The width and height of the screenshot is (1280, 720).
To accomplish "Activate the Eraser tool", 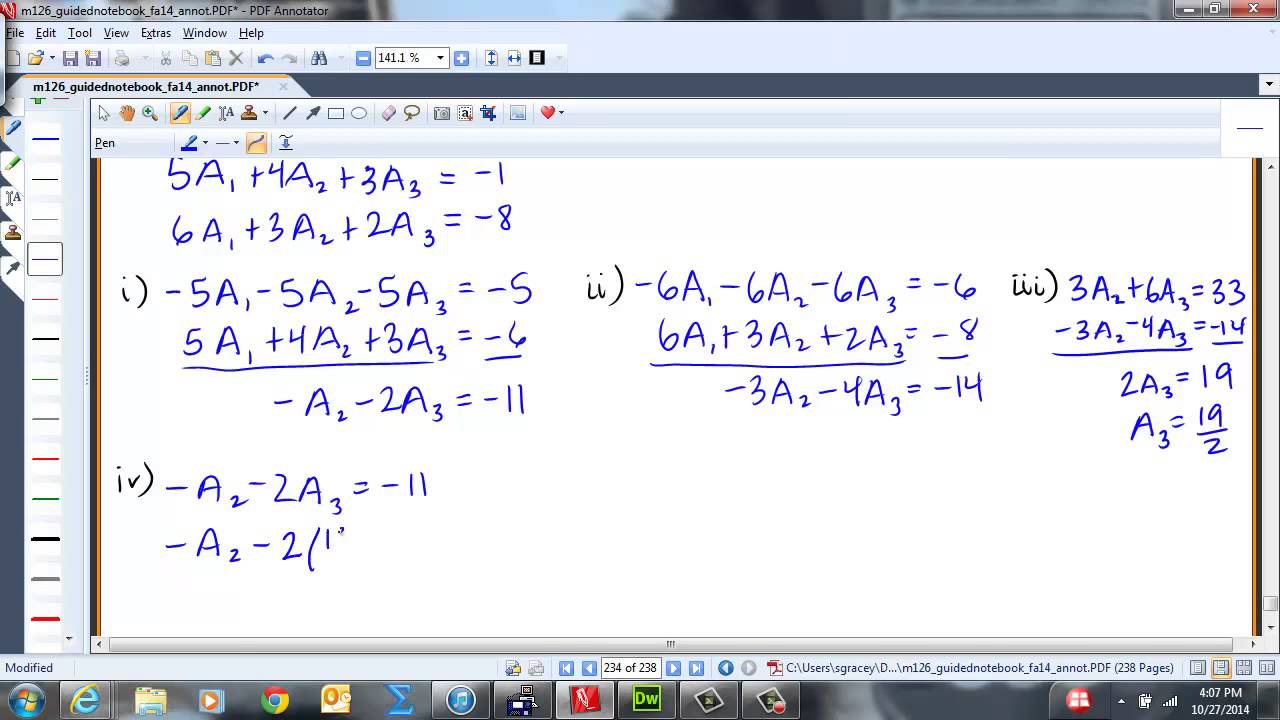I will [389, 113].
